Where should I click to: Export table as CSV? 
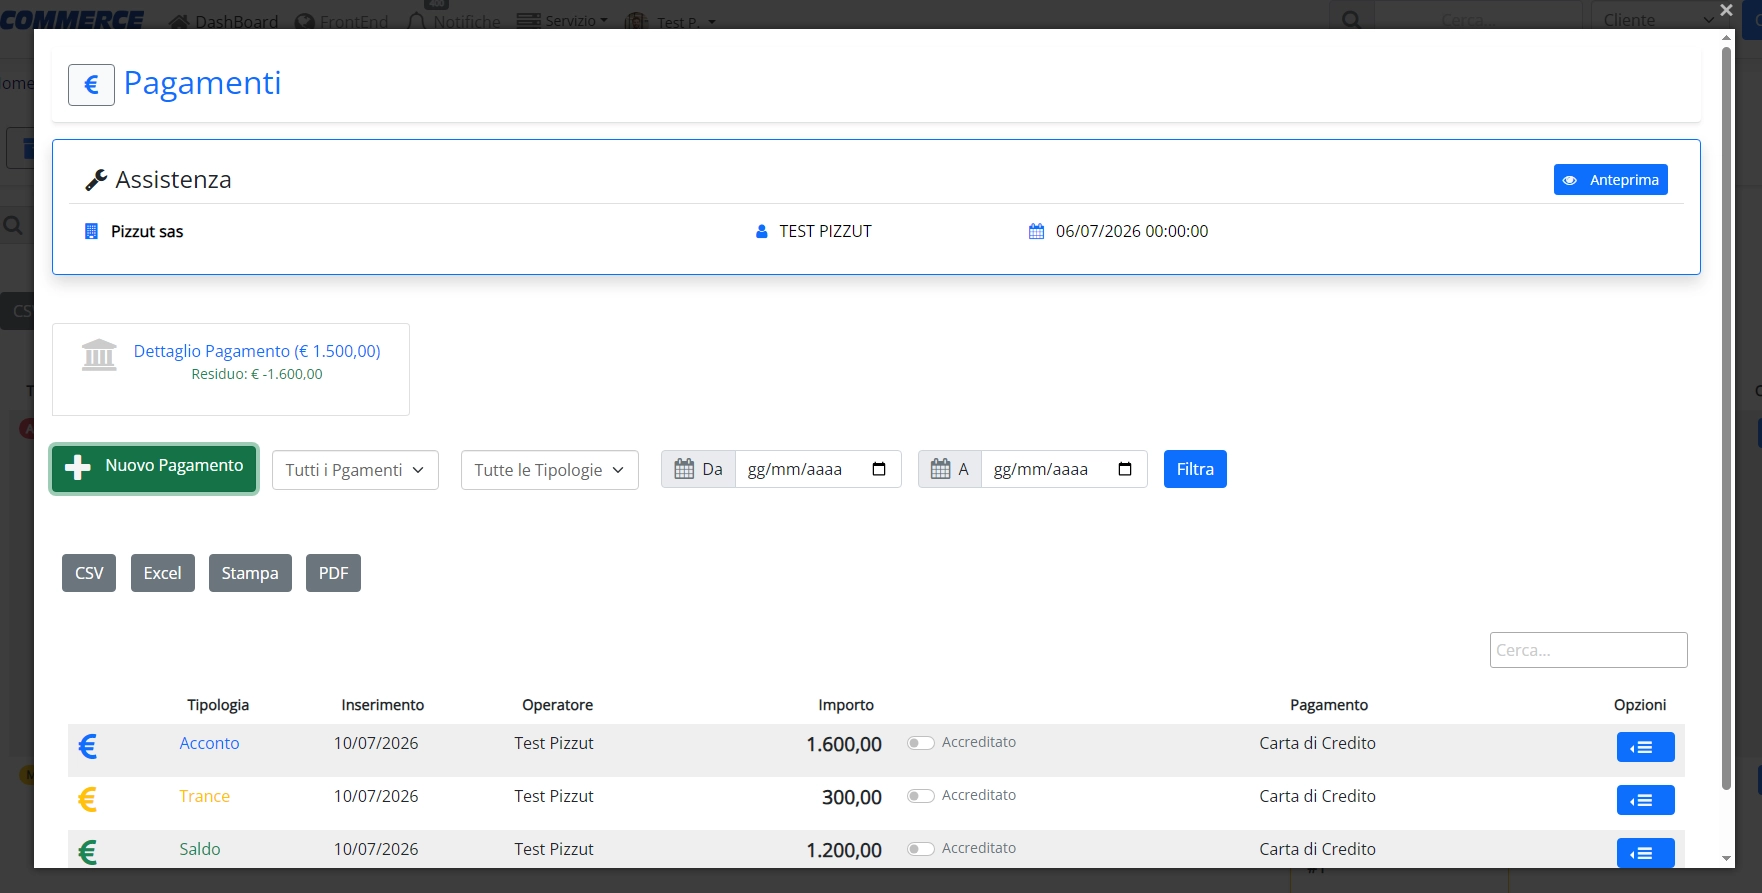pos(89,573)
